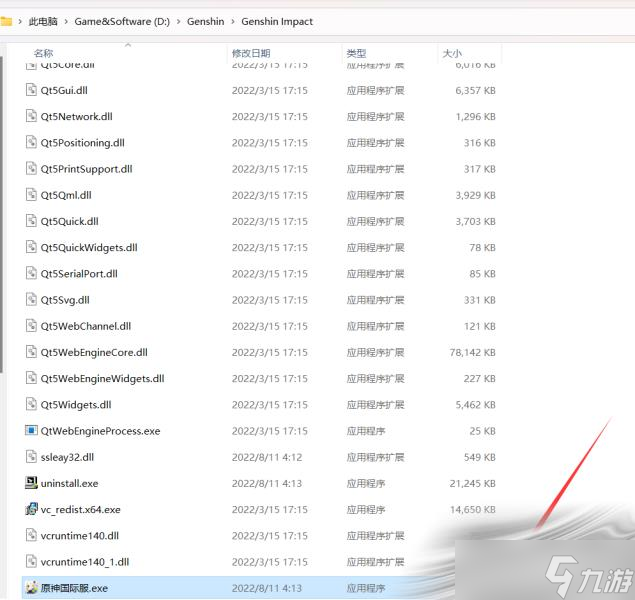Click the Qt5SerialPort.dll file icon
635x600 pixels.
pos(31,273)
